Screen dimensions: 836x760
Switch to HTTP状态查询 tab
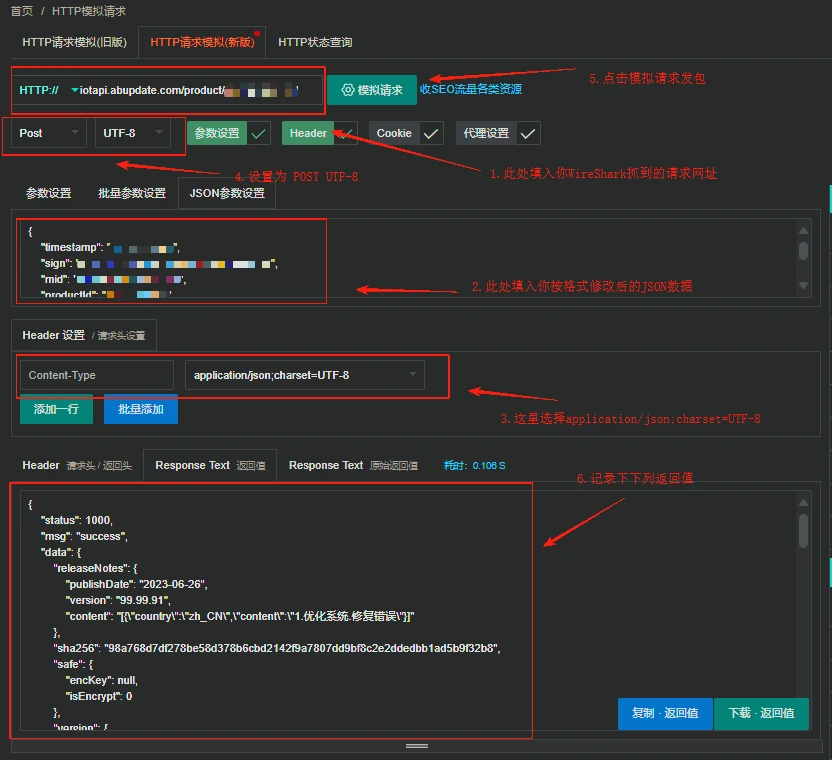tap(315, 42)
